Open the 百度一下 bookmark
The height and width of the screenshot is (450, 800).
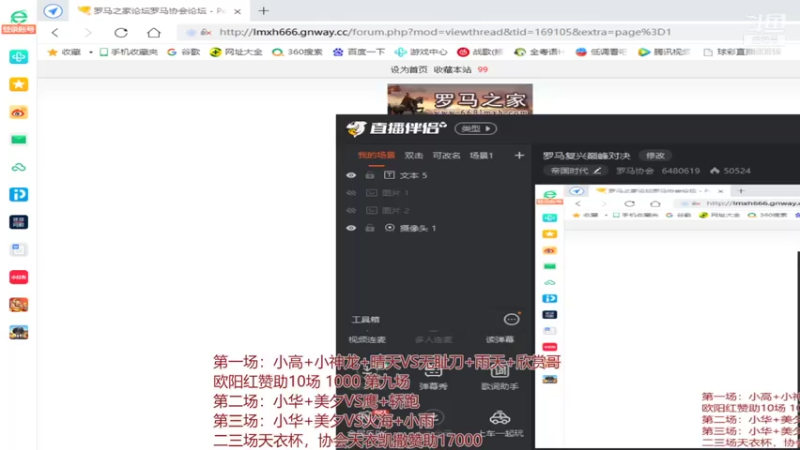coord(359,52)
